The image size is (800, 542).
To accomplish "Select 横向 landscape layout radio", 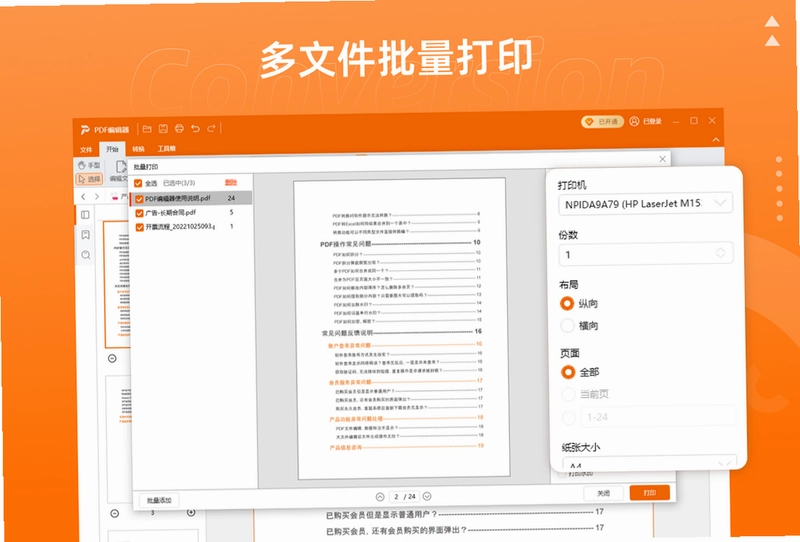I will click(x=567, y=325).
